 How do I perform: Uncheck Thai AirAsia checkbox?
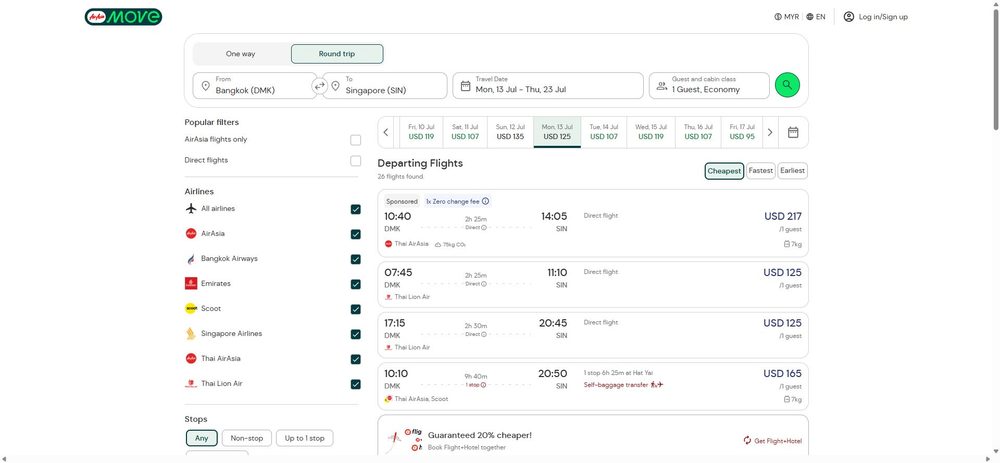click(x=355, y=359)
